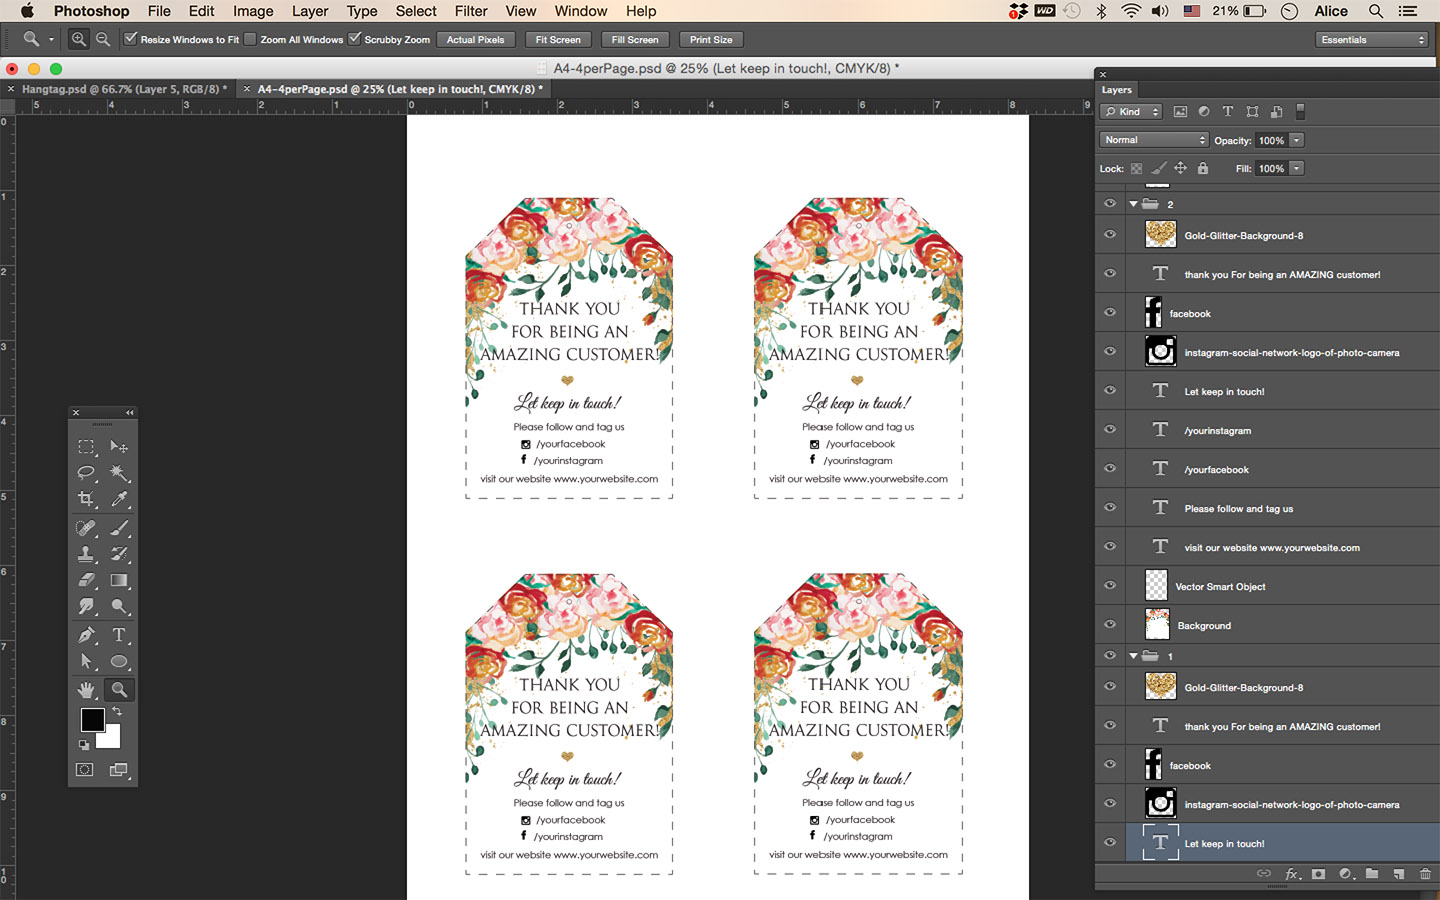Select the Magic Wand tool

119,472
